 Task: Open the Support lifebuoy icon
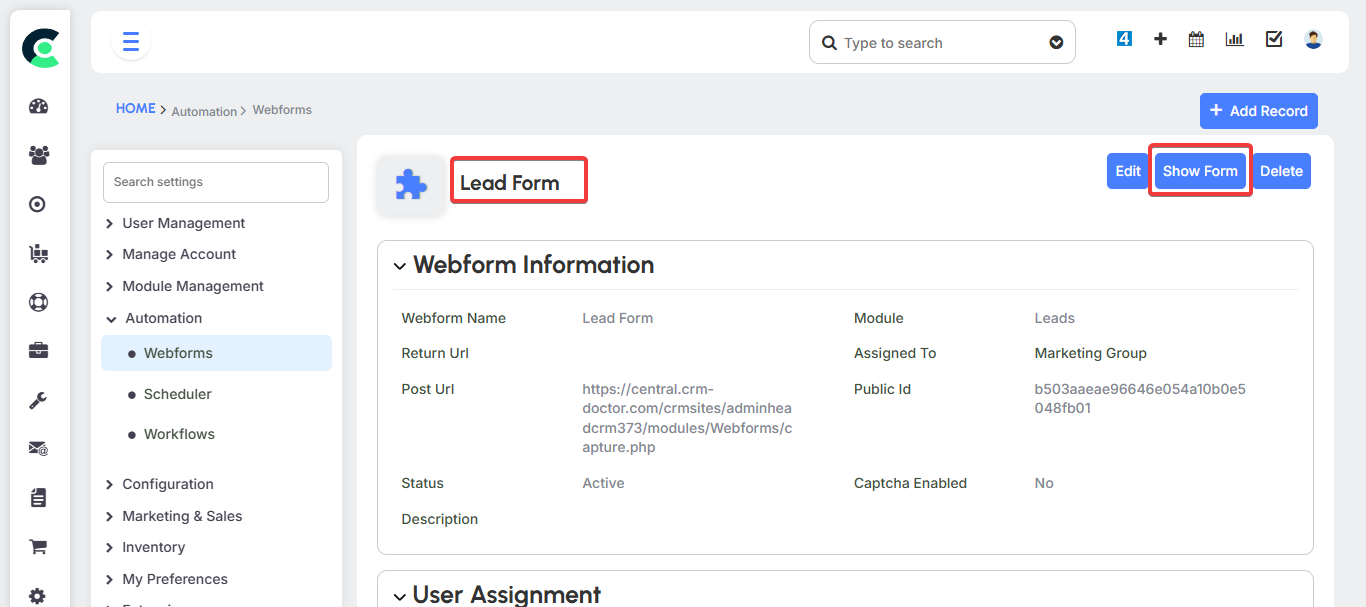coord(37,302)
